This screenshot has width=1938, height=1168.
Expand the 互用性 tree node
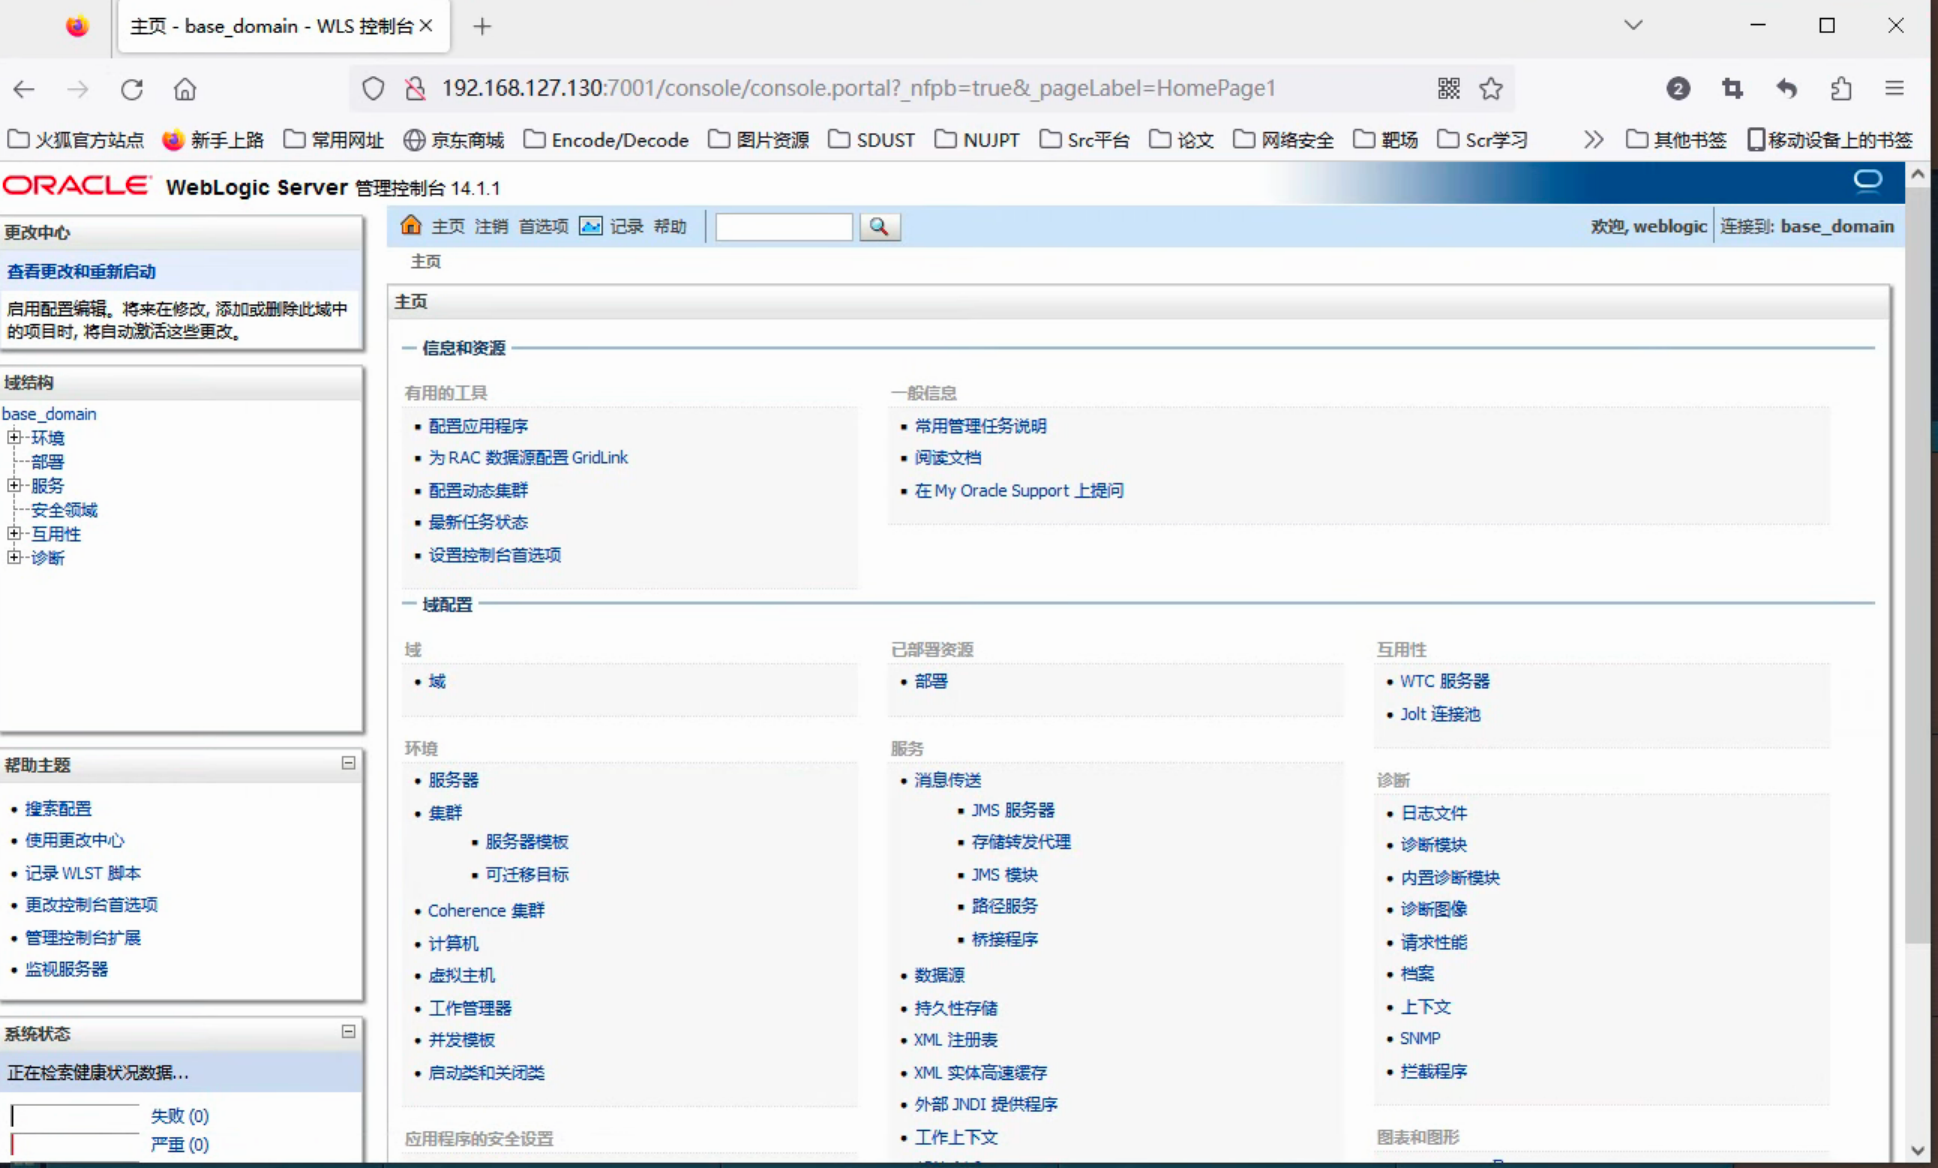coord(14,533)
